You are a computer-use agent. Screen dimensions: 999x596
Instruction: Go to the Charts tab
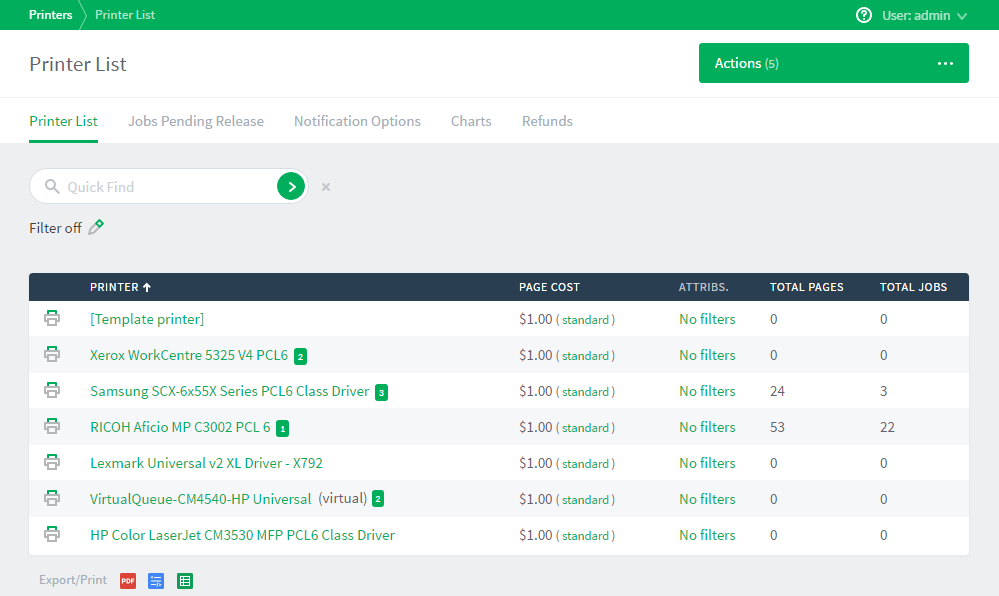[471, 121]
